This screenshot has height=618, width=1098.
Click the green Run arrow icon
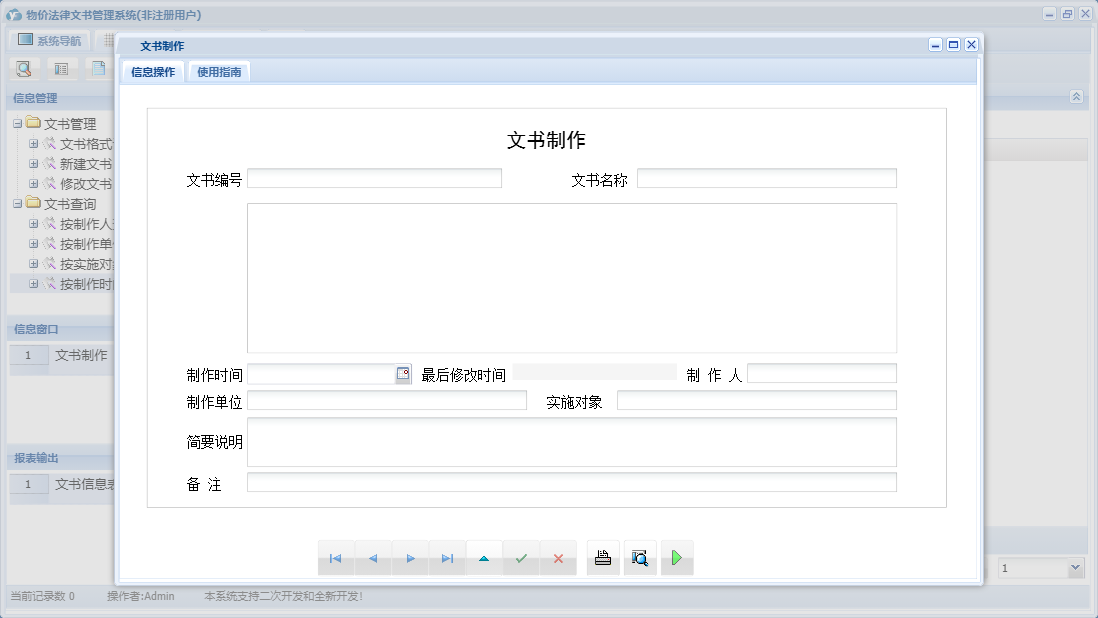pos(677,558)
